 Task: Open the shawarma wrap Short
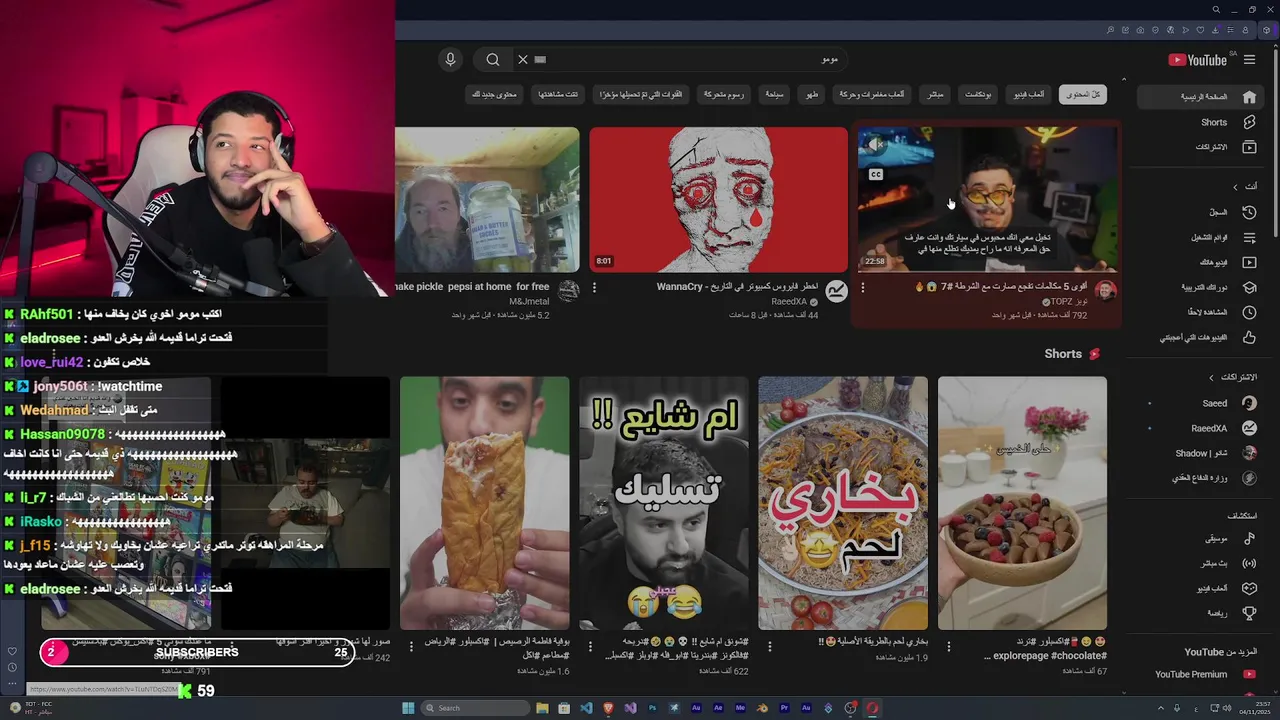(485, 503)
